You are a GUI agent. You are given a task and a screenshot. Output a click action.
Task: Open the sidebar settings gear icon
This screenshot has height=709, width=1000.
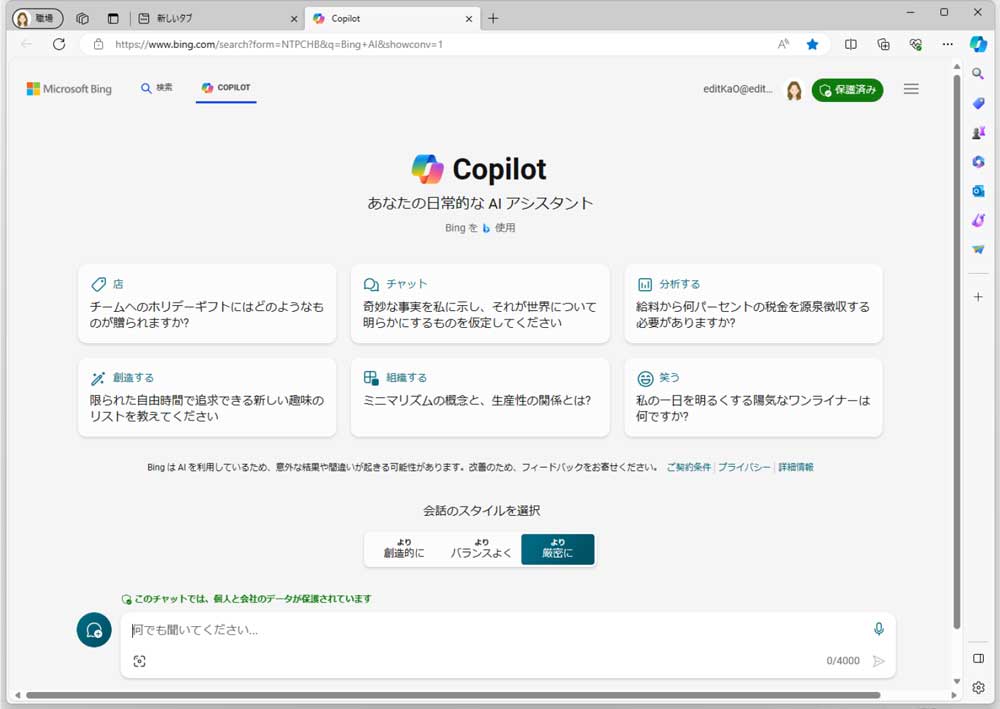point(977,687)
